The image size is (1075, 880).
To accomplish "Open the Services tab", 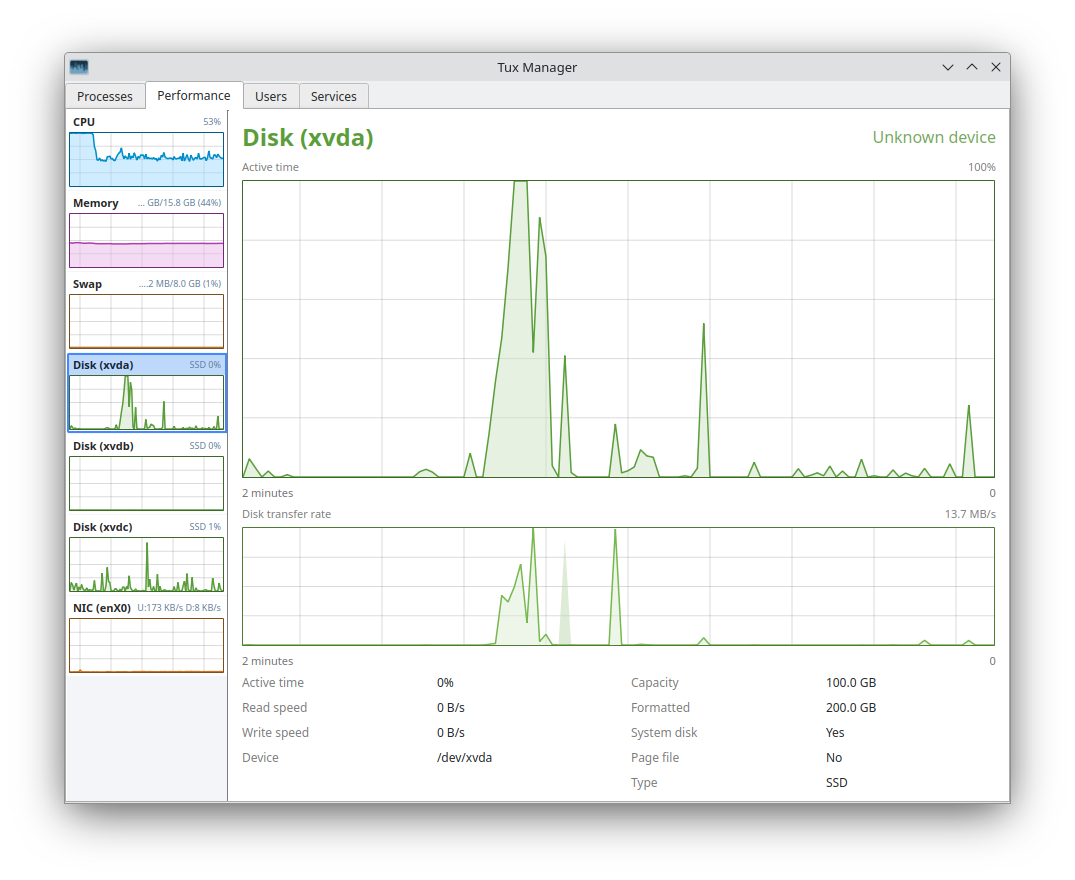I will tap(334, 96).
